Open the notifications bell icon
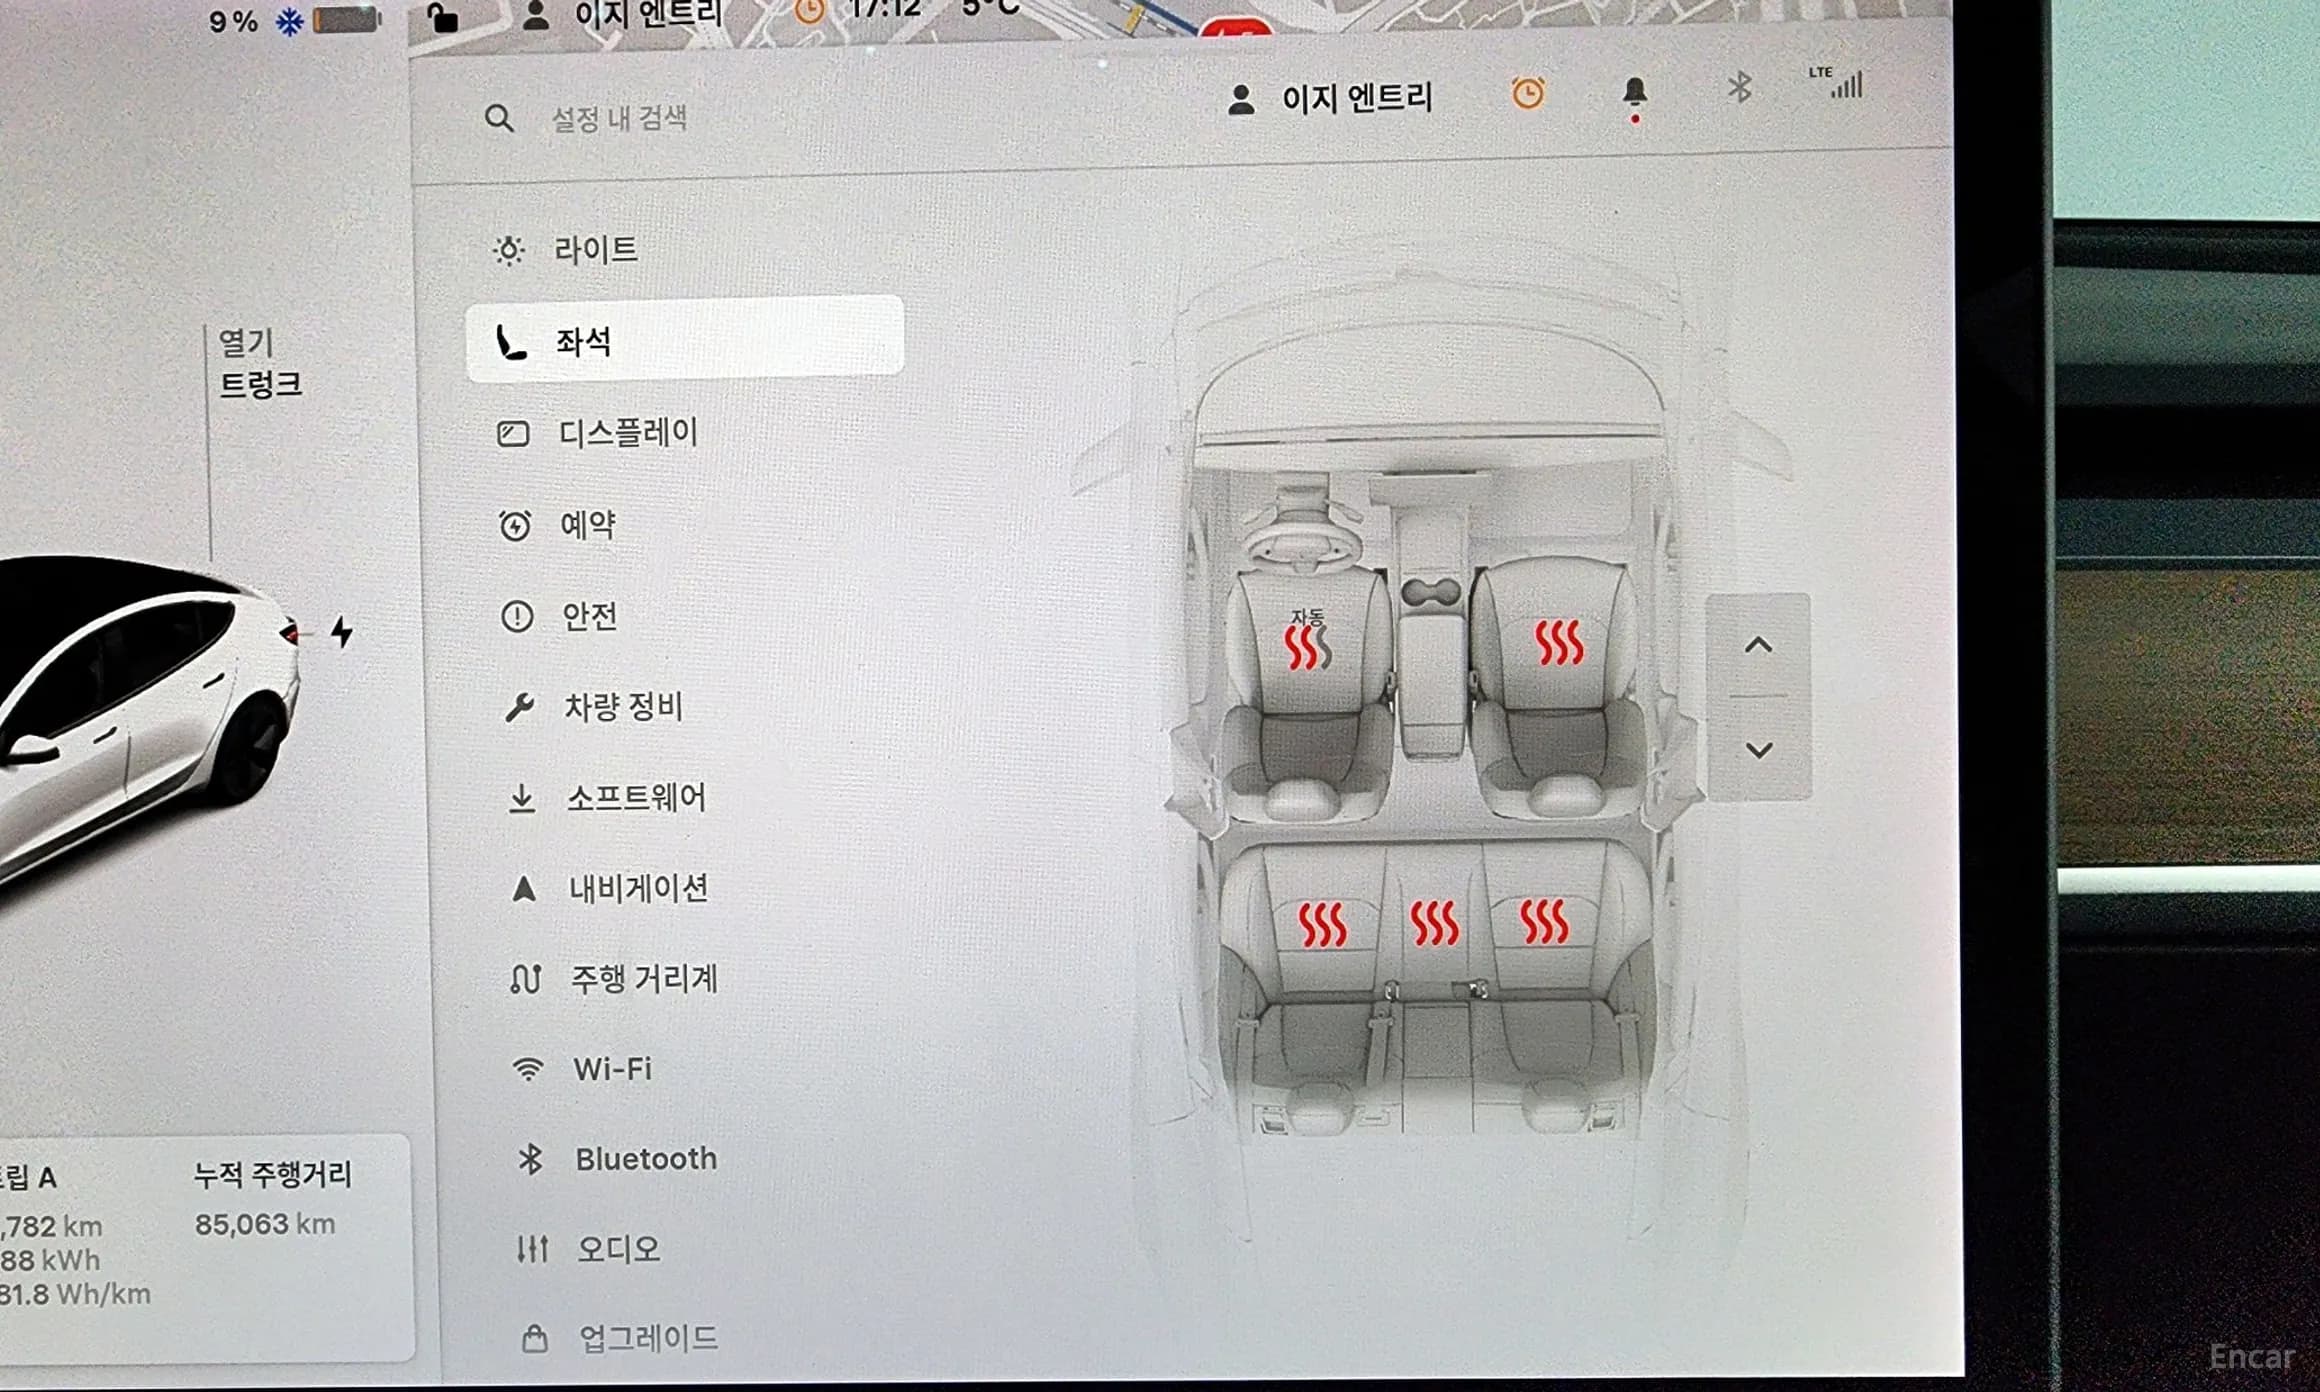The width and height of the screenshot is (2320, 1392). click(1634, 93)
